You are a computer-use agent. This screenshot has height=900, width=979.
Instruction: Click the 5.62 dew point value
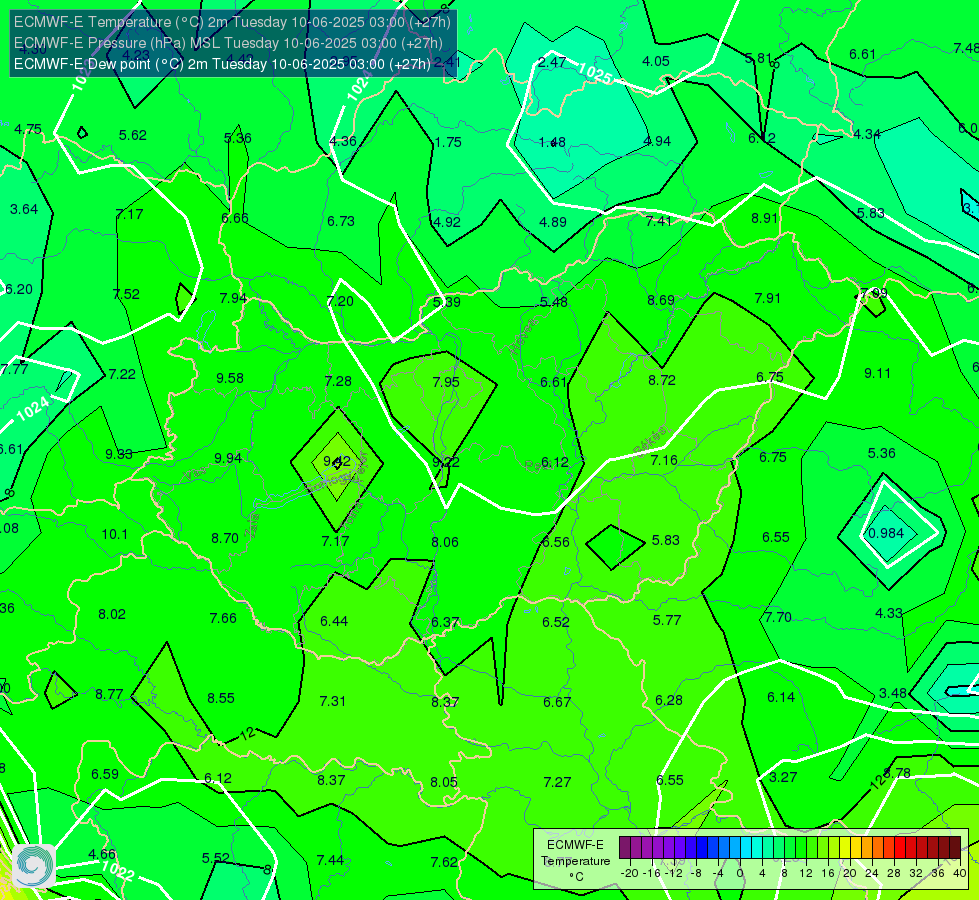pos(132,136)
